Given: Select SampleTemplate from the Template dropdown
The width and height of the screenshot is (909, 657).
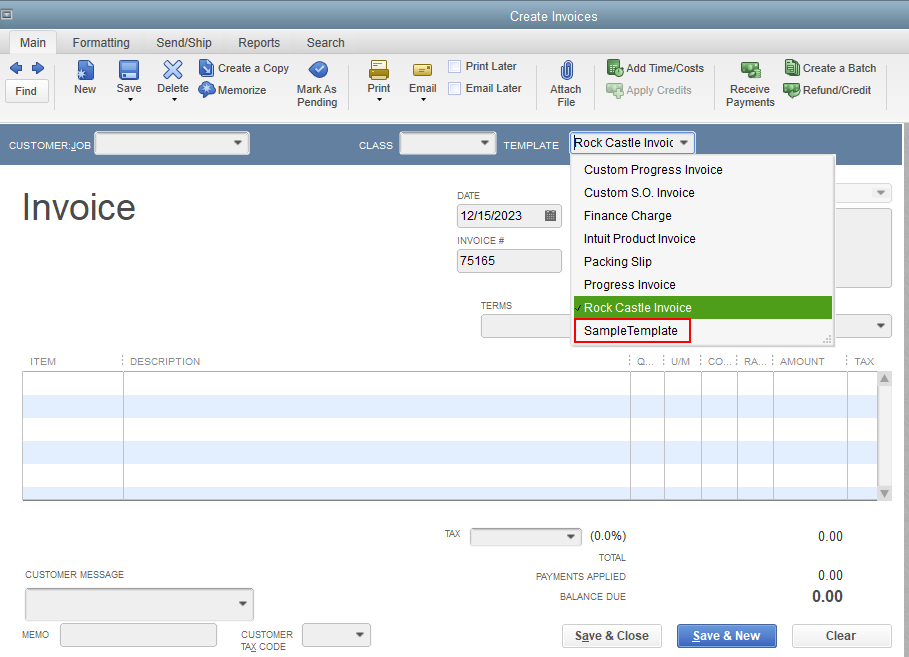Looking at the screenshot, I should click(631, 330).
